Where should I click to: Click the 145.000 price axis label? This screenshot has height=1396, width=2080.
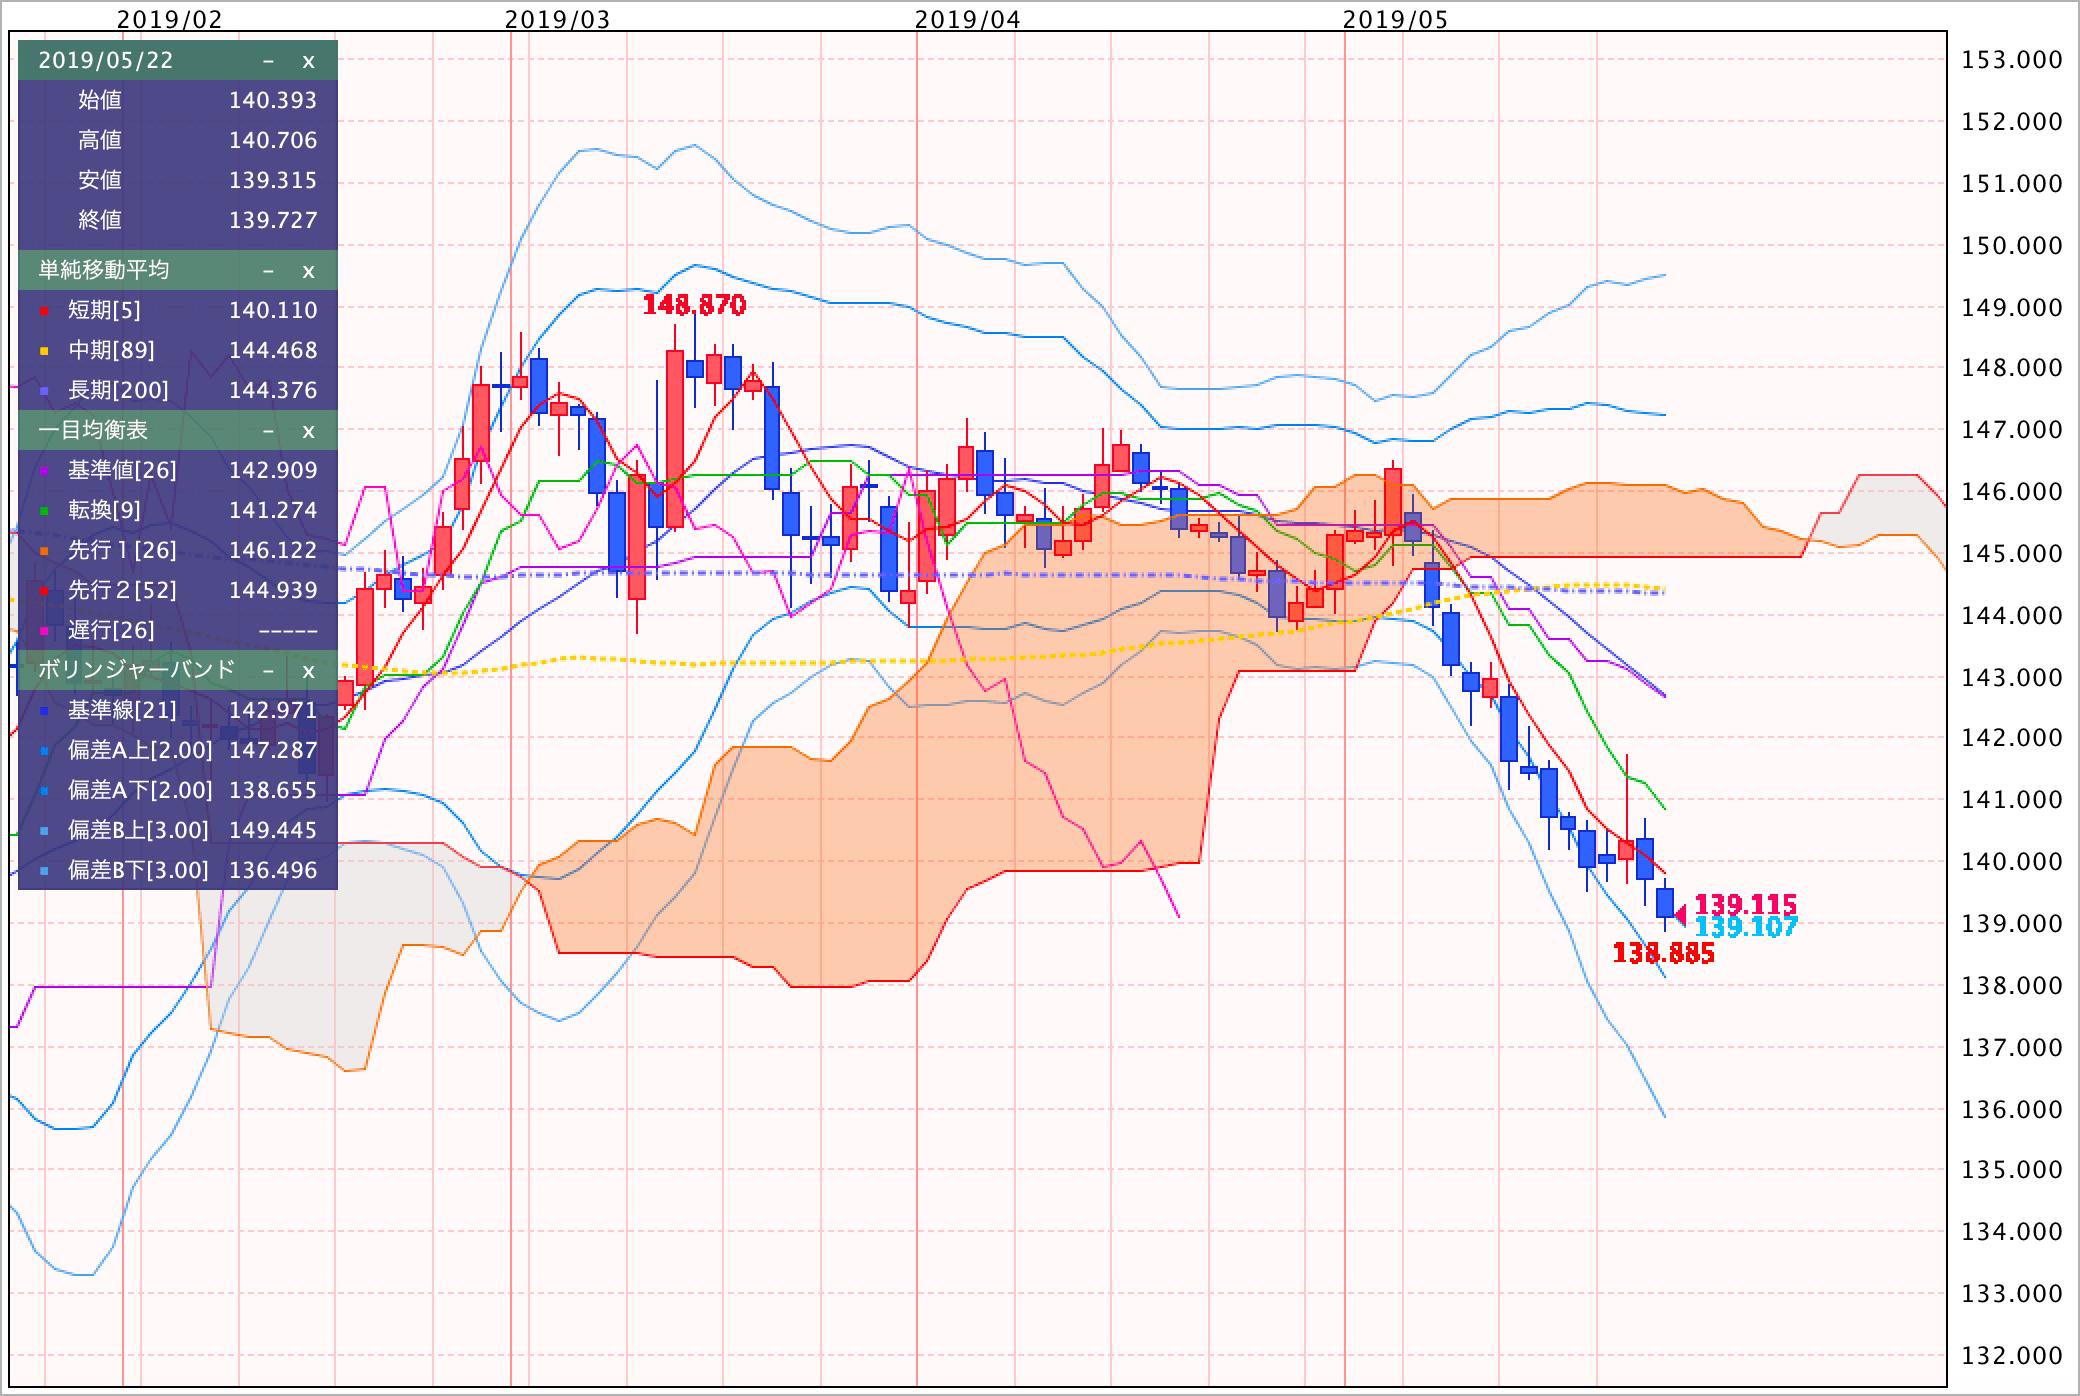pos(2012,554)
